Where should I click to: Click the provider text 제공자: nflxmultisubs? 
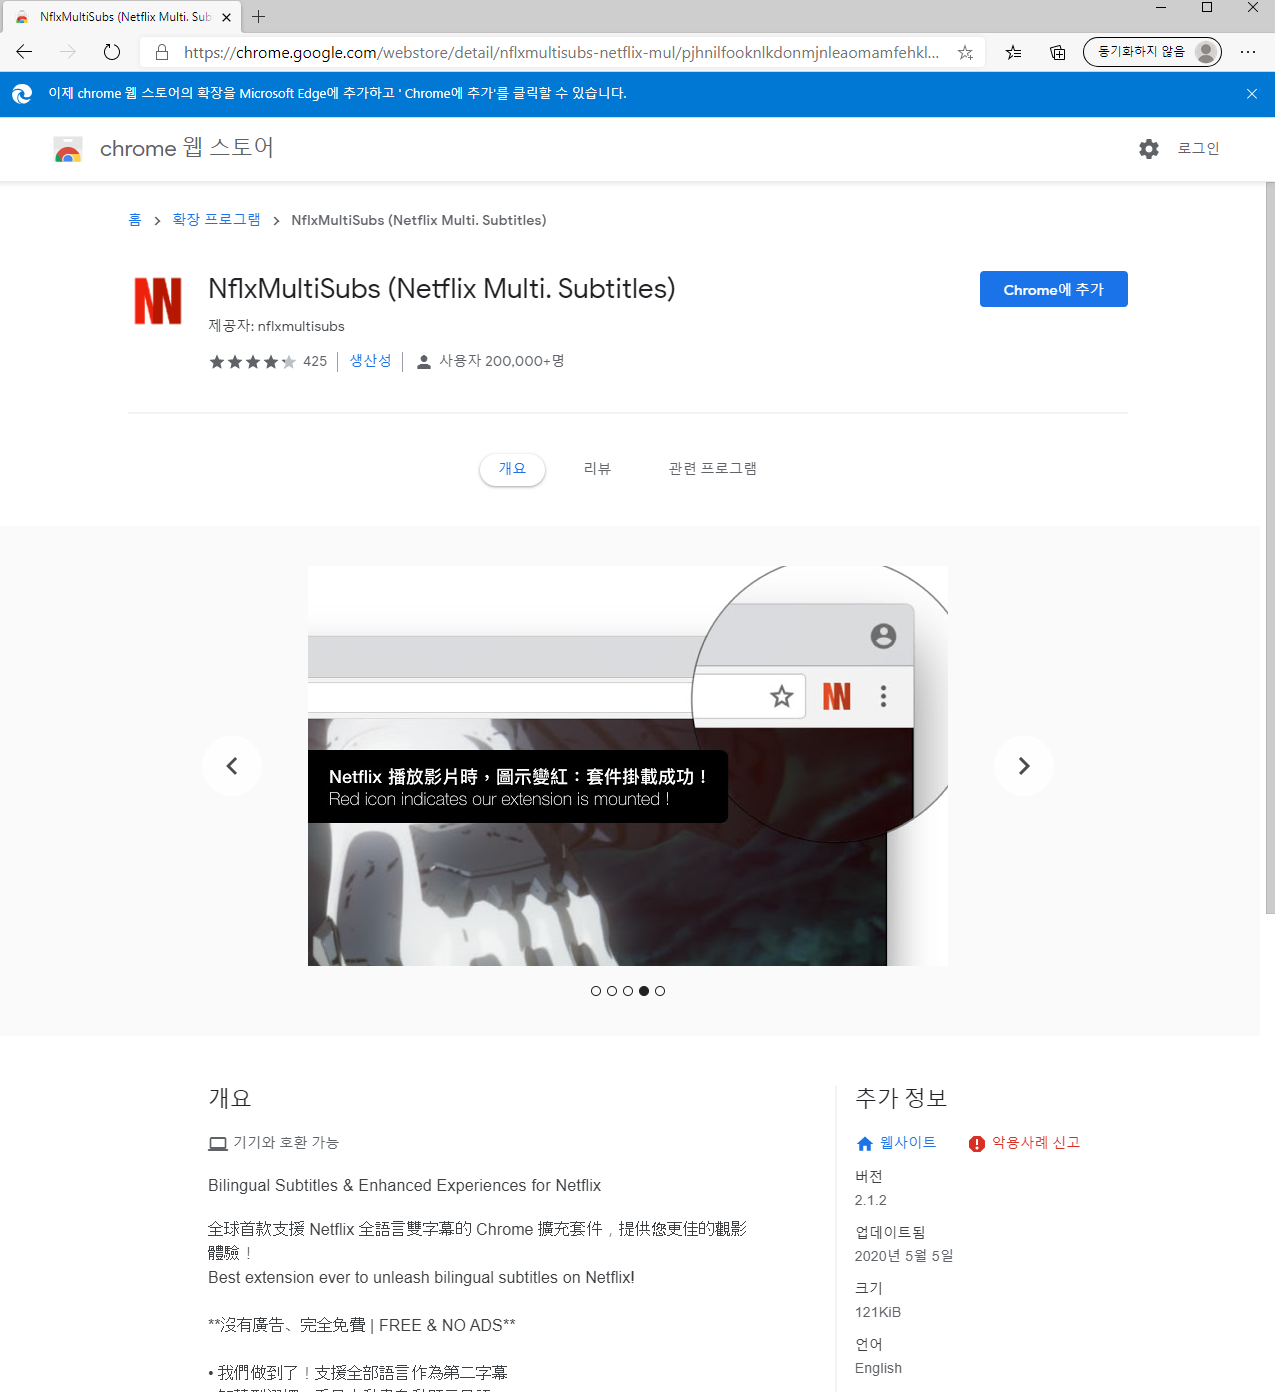coord(276,326)
